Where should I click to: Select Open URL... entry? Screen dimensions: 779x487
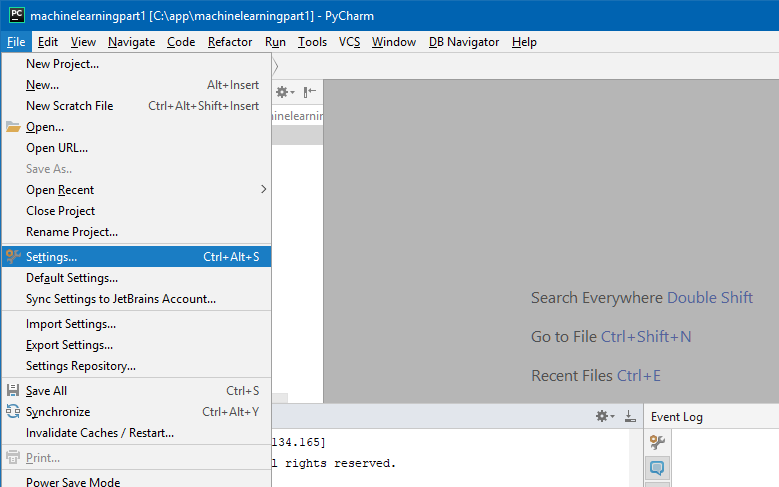137,148
